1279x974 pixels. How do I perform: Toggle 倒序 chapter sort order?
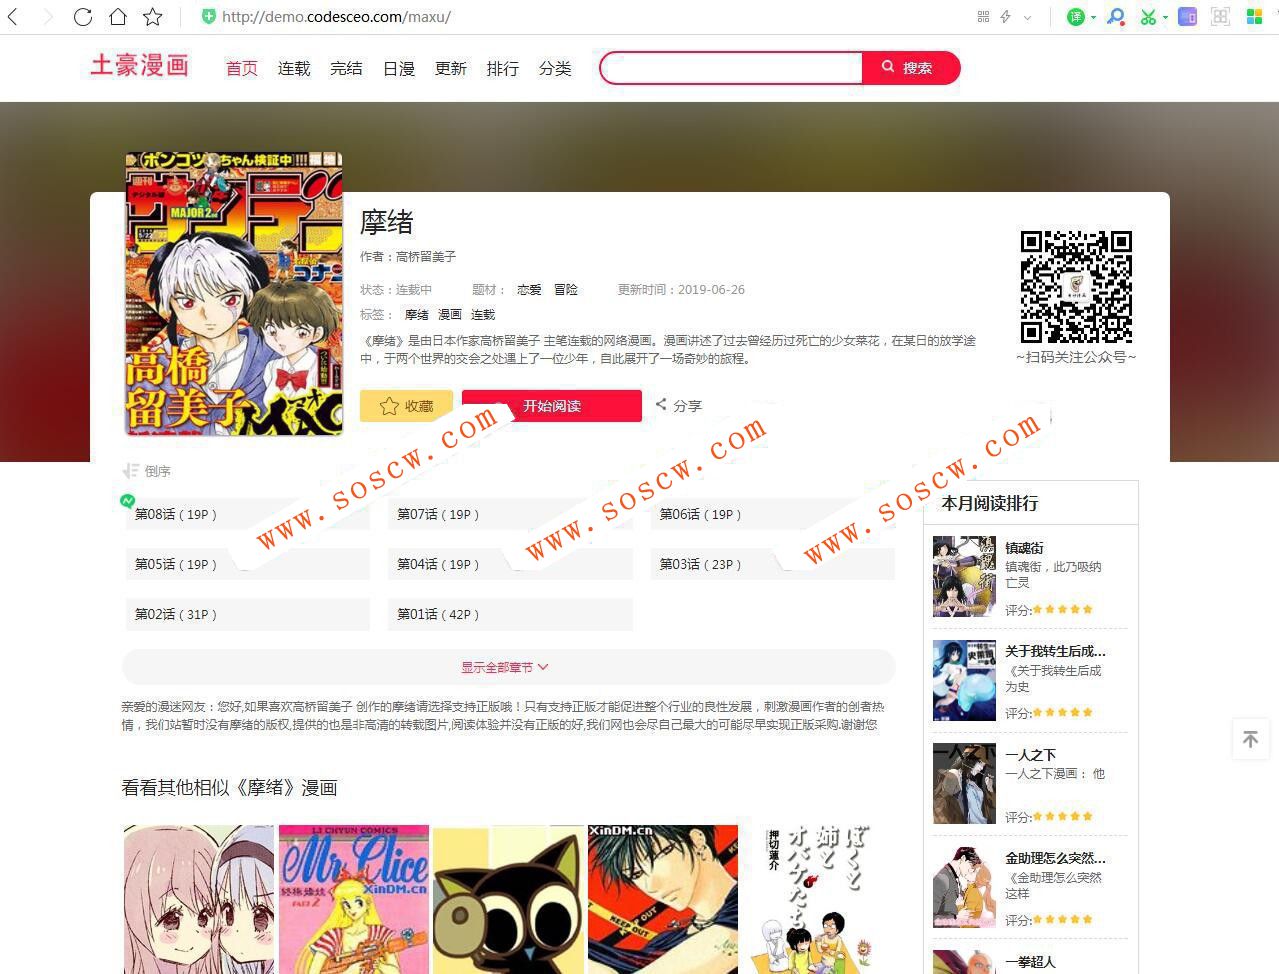(x=146, y=471)
